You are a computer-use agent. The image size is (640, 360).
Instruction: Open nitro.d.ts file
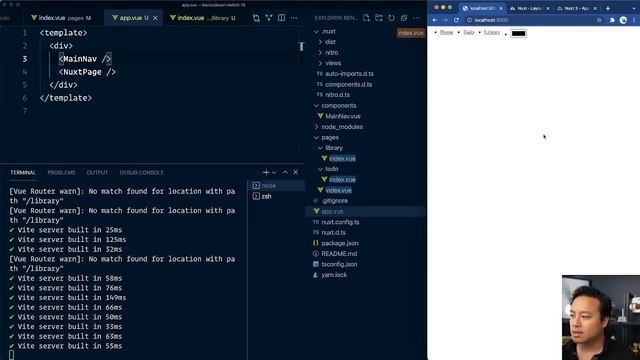(338, 95)
